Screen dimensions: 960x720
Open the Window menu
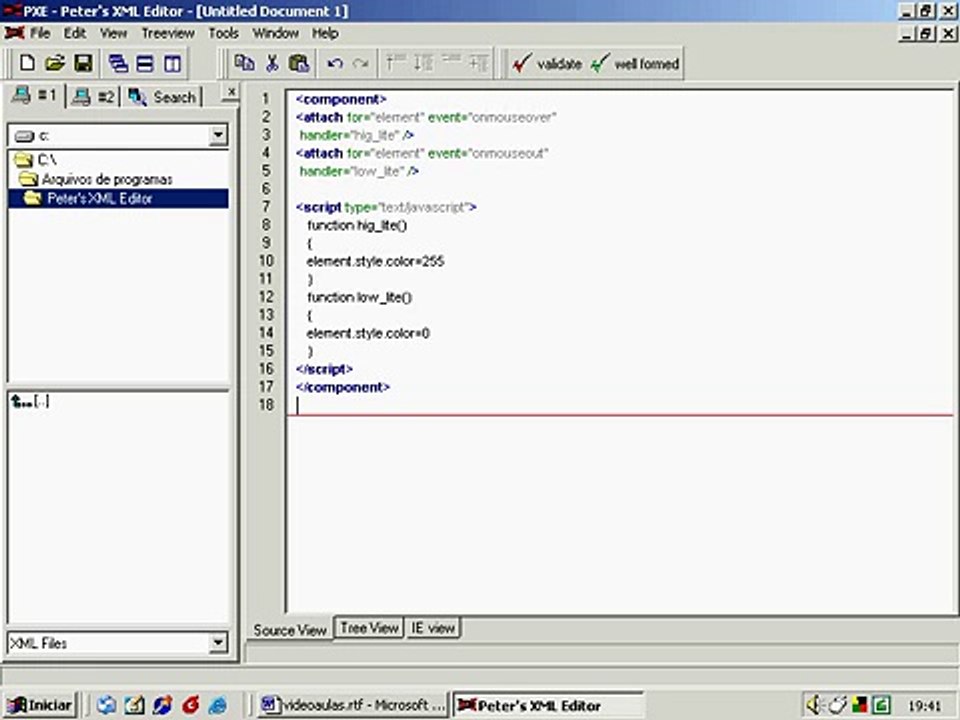pos(276,33)
